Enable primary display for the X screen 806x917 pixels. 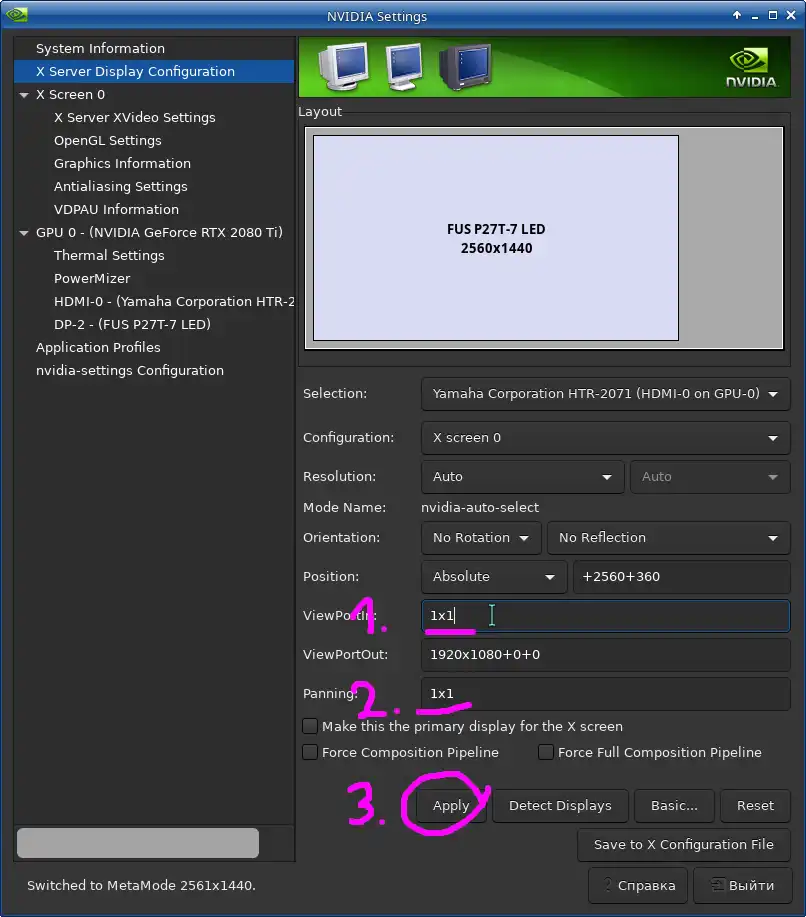pos(310,726)
